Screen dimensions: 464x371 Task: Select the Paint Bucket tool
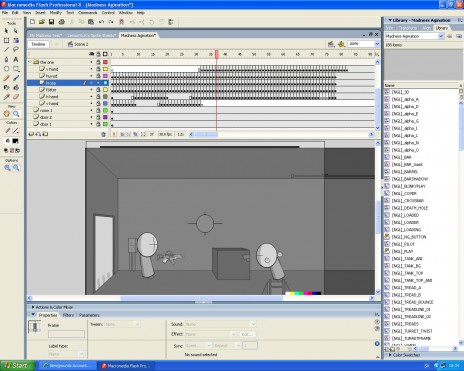pos(16,87)
